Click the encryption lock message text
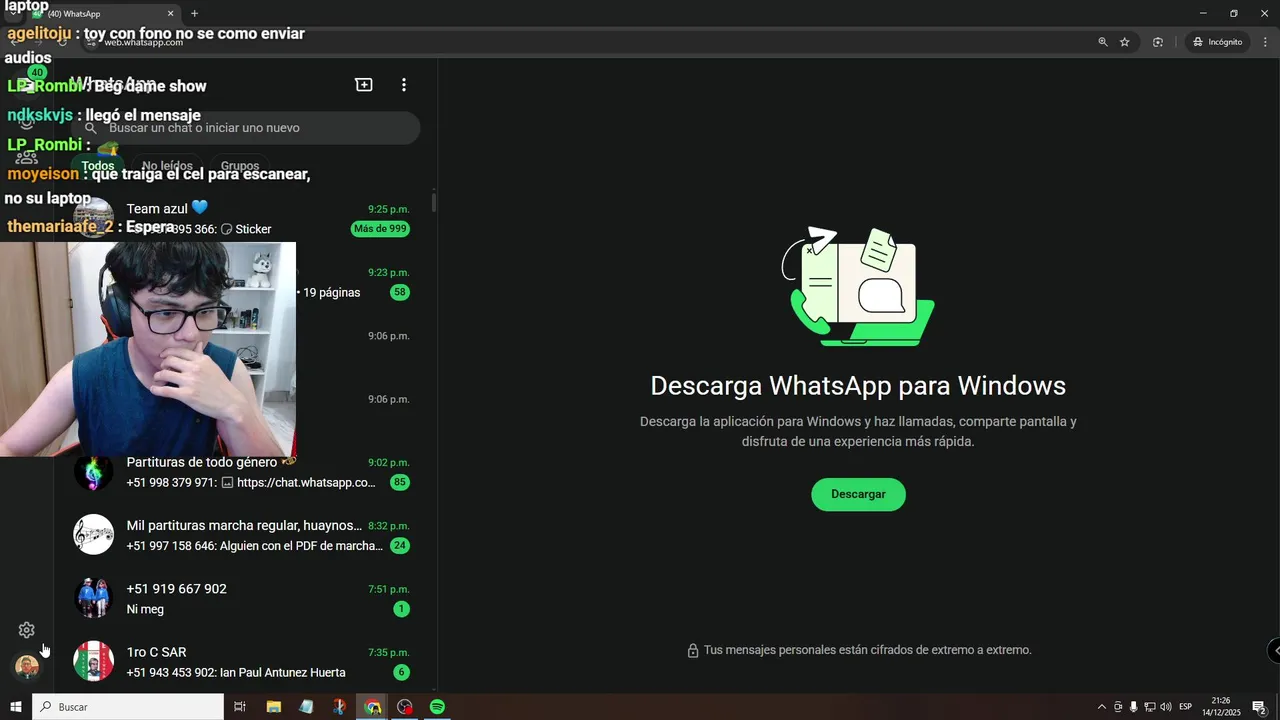Screen dimensions: 1280x720 pyautogui.click(x=867, y=650)
